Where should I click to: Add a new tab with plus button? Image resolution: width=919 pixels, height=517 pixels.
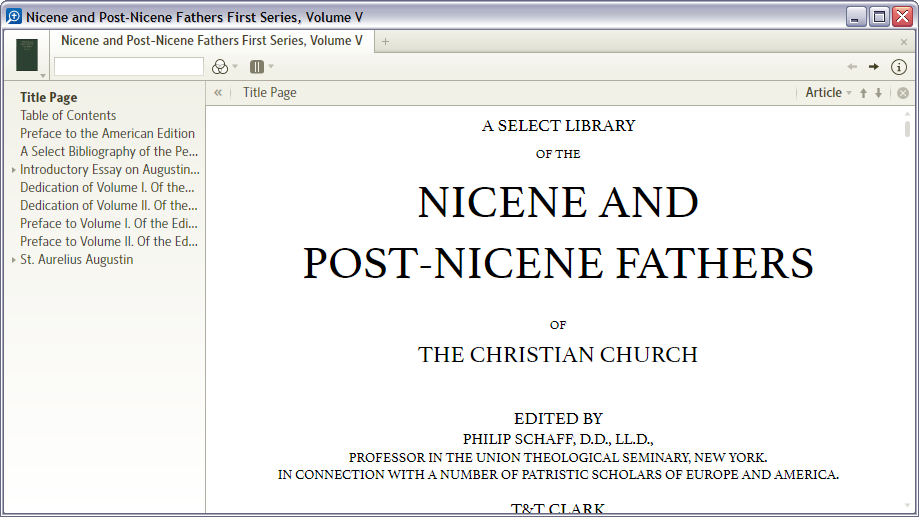click(385, 42)
